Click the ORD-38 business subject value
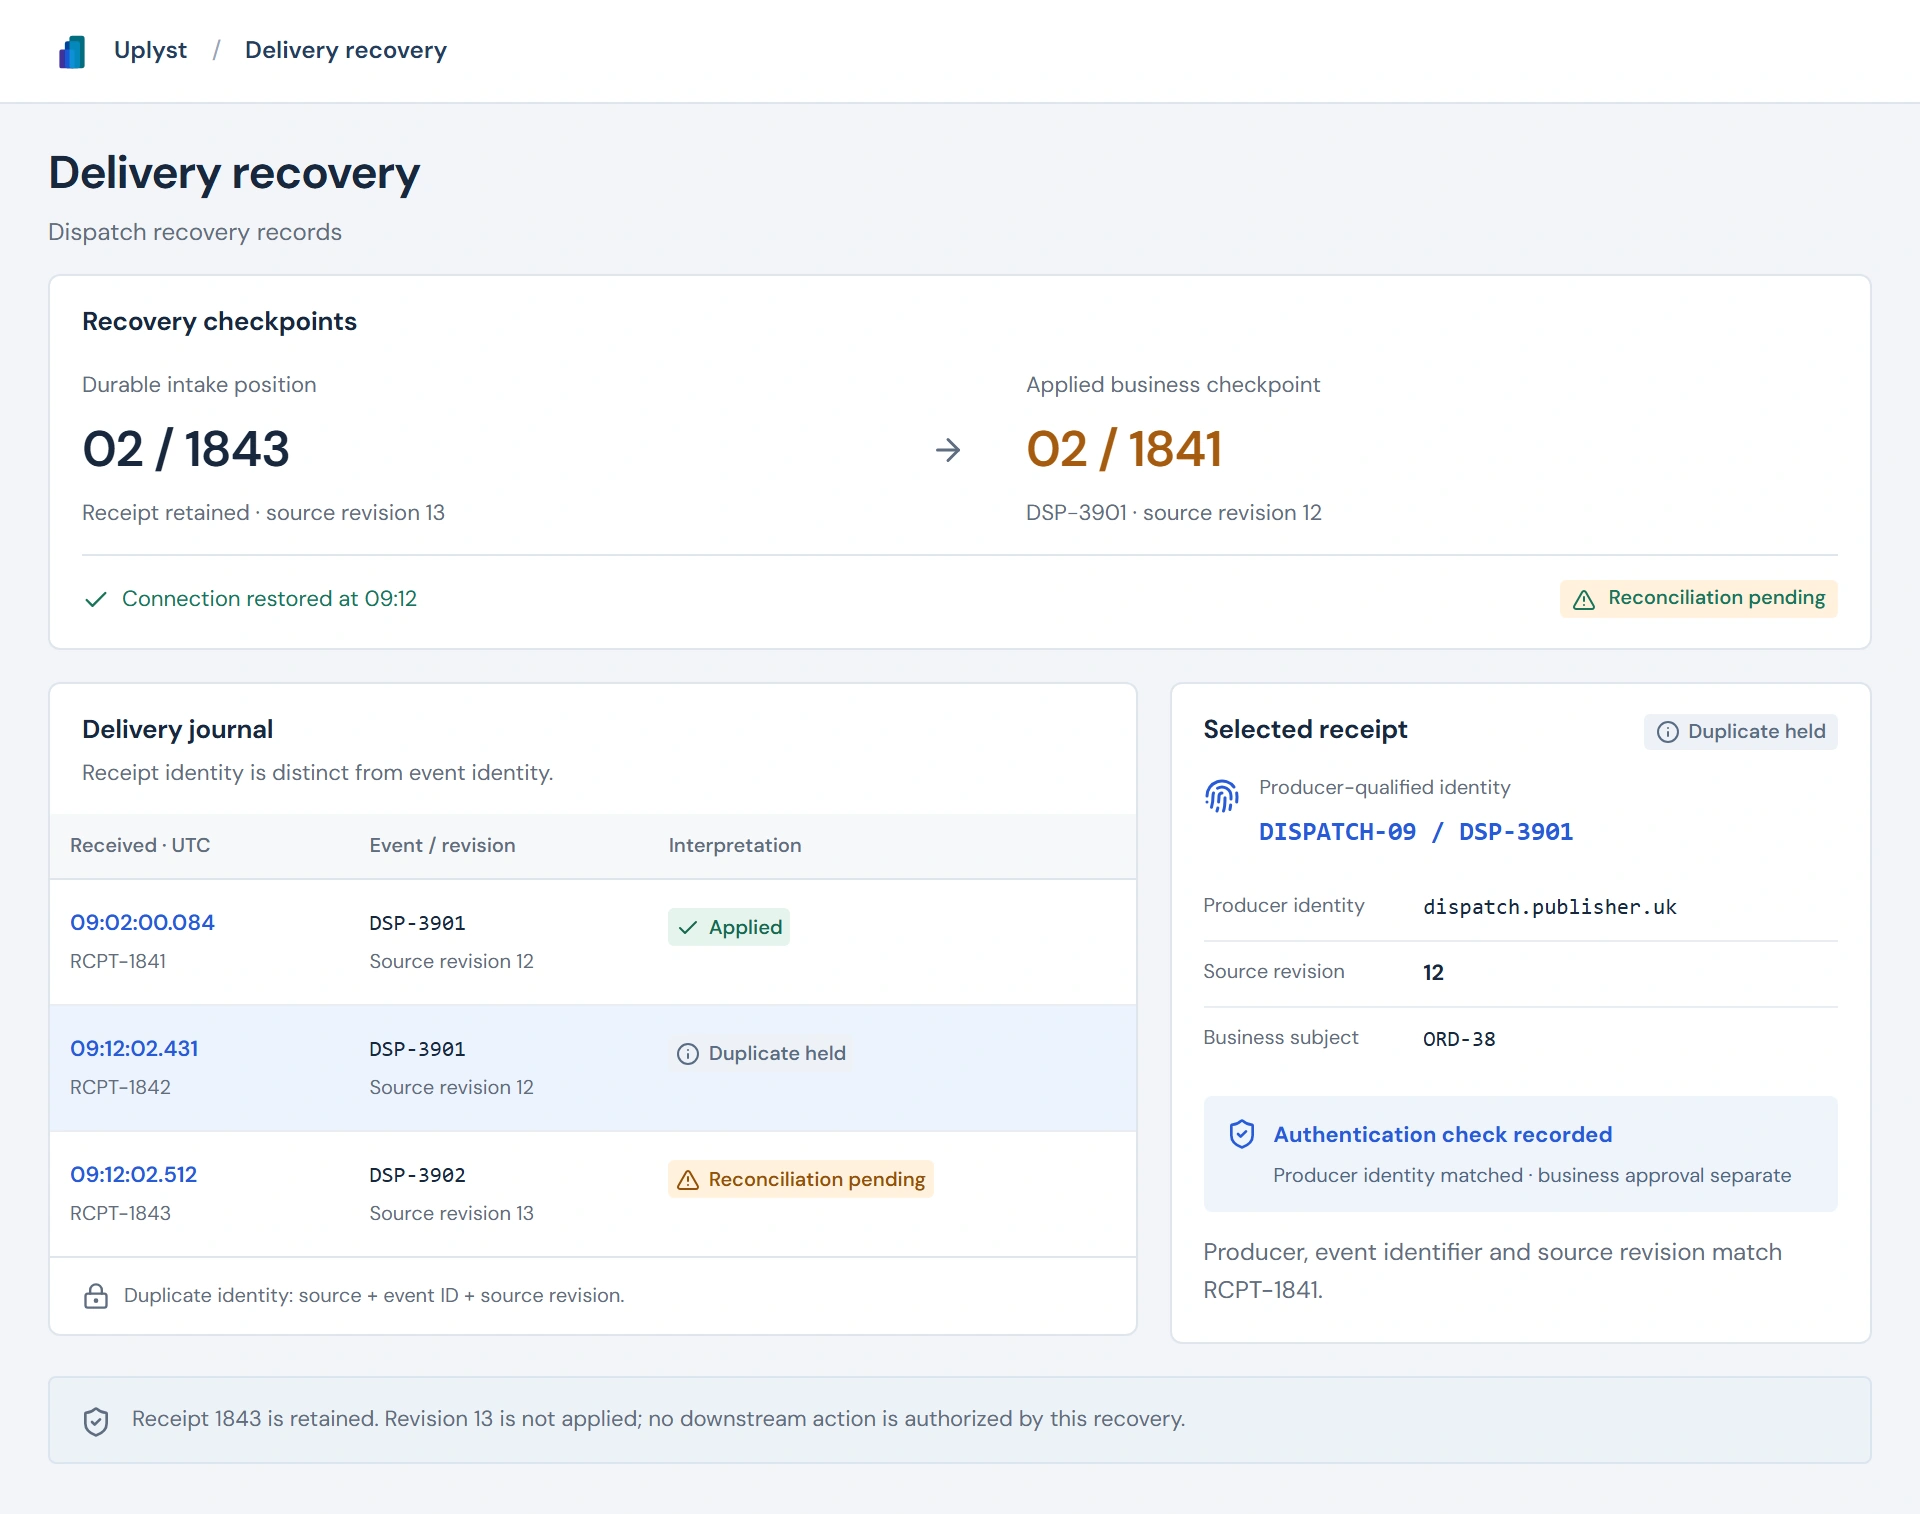This screenshot has height=1514, width=1920. click(1459, 1039)
